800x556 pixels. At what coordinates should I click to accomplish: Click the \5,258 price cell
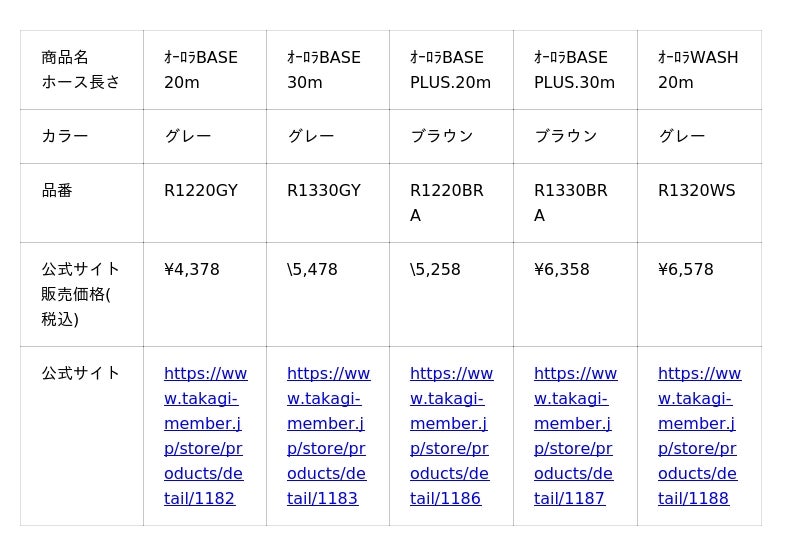coord(436,270)
